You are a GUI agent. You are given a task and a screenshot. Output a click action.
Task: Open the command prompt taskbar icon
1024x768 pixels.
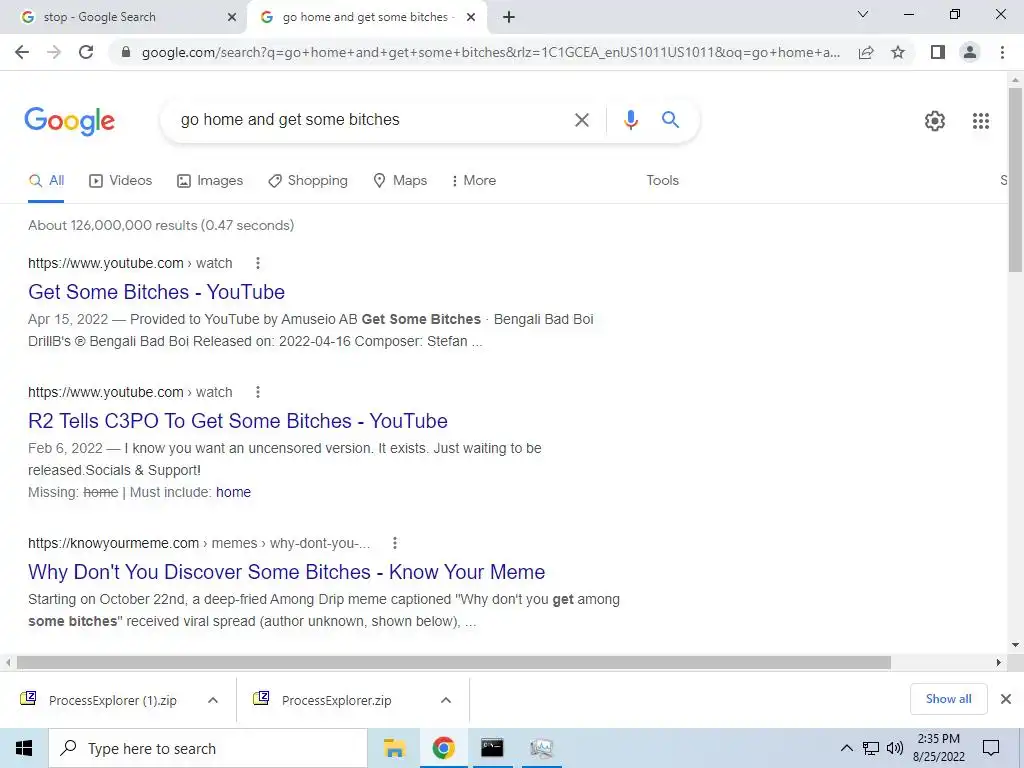pyautogui.click(x=492, y=748)
